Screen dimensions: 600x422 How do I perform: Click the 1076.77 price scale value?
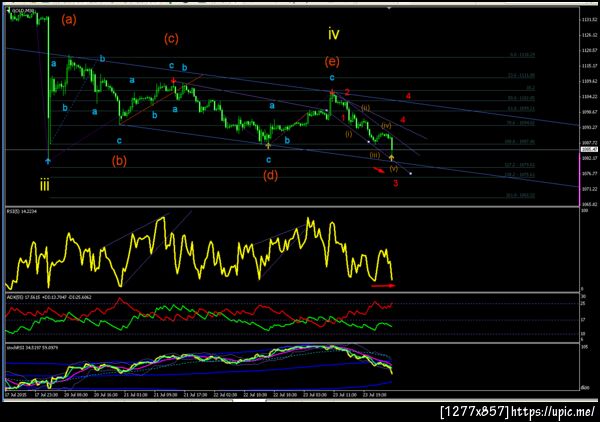(589, 173)
